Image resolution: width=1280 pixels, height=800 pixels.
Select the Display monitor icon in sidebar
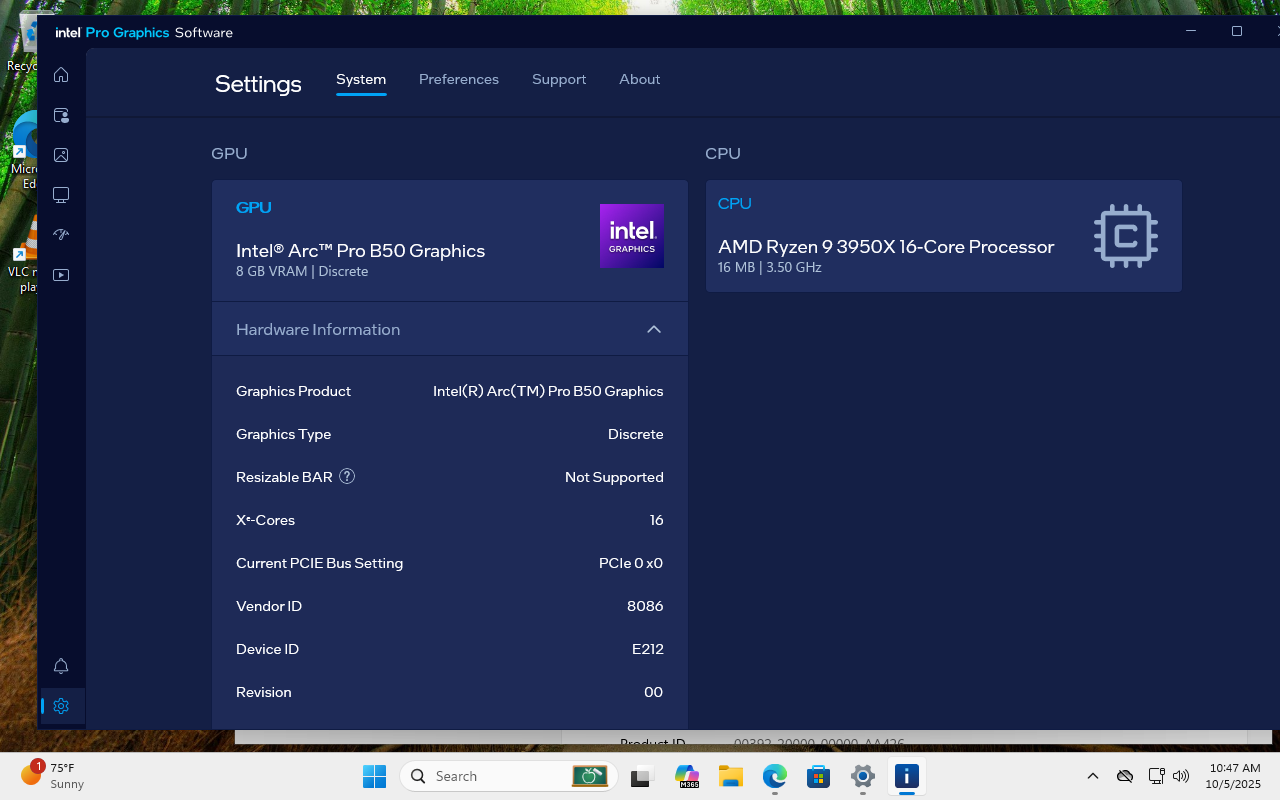click(x=61, y=195)
